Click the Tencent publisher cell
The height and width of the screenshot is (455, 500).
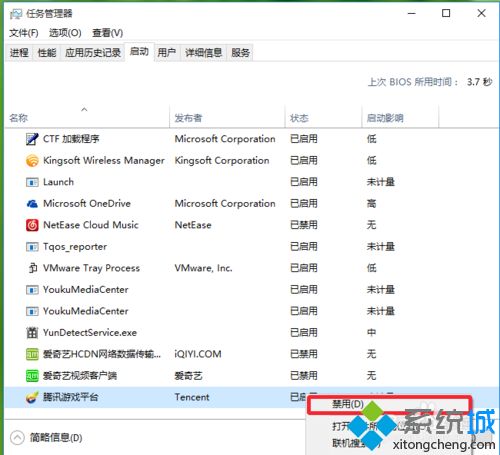tap(192, 397)
